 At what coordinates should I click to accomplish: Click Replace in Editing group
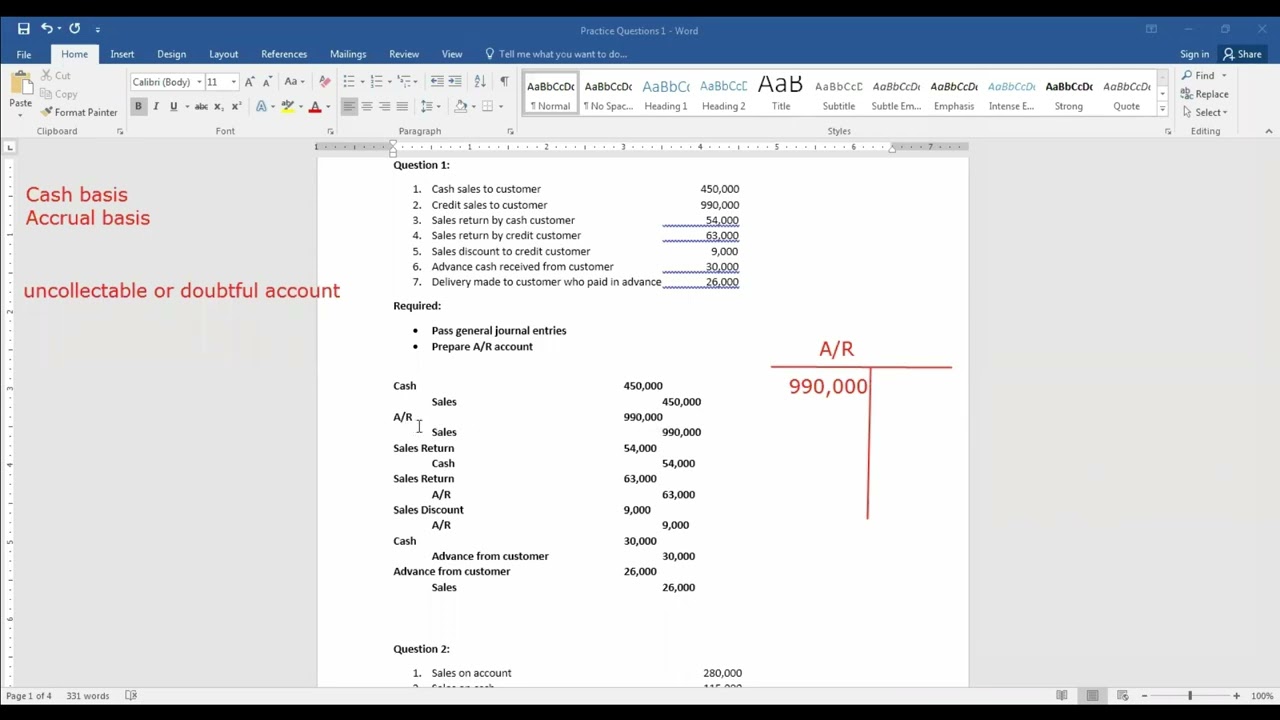point(1205,94)
